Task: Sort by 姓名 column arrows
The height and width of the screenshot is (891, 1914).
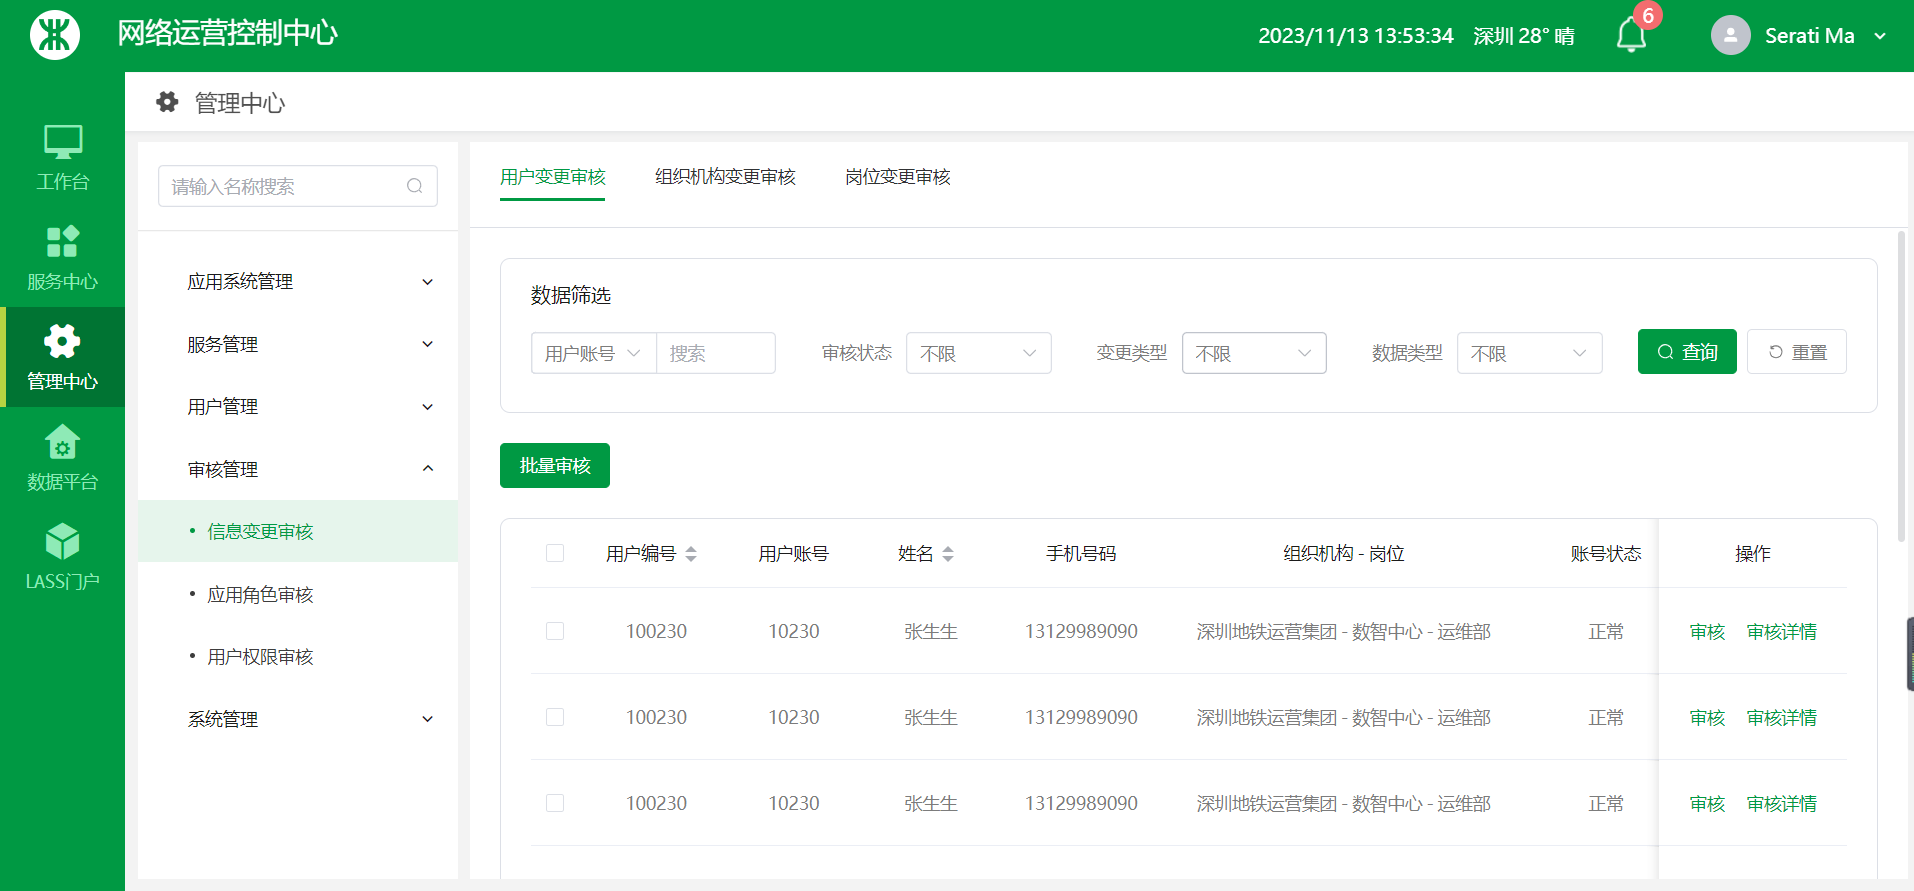Action: pos(948,554)
